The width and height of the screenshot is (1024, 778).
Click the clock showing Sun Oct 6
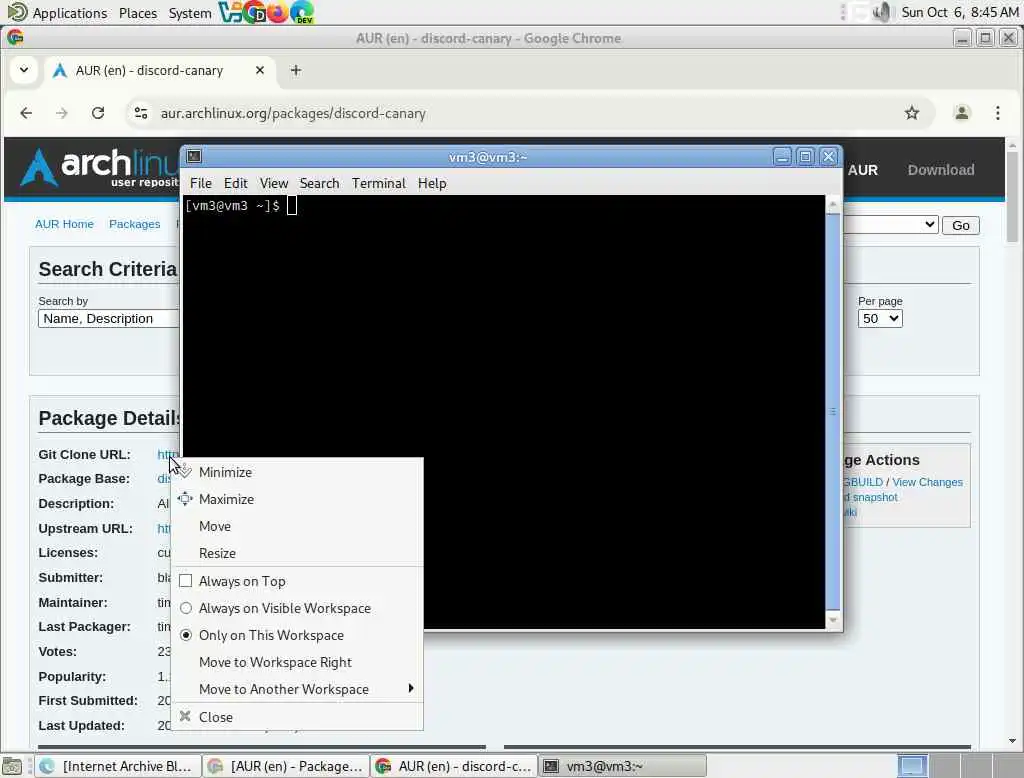(959, 12)
